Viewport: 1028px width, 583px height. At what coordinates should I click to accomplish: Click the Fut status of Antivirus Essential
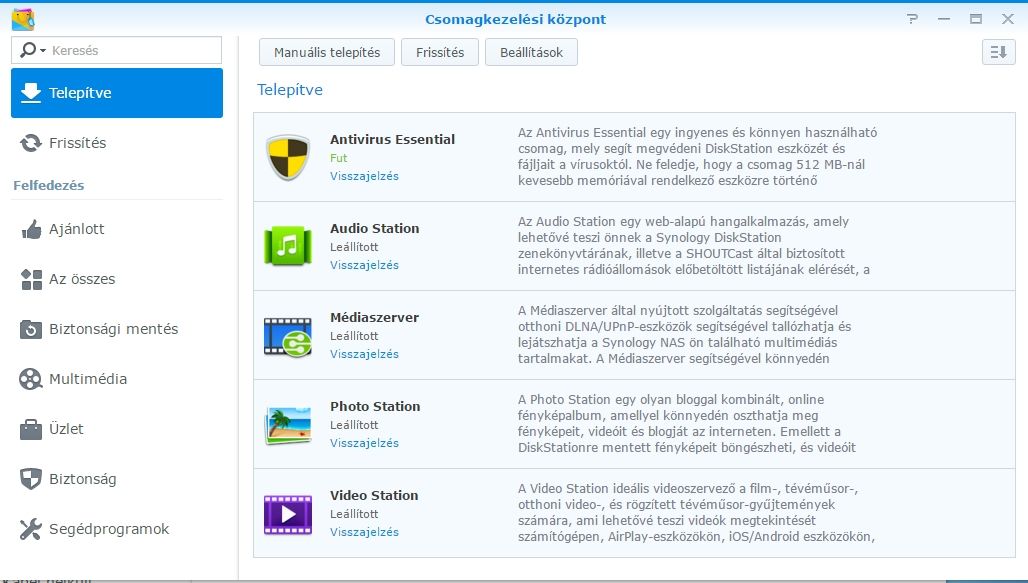point(338,158)
